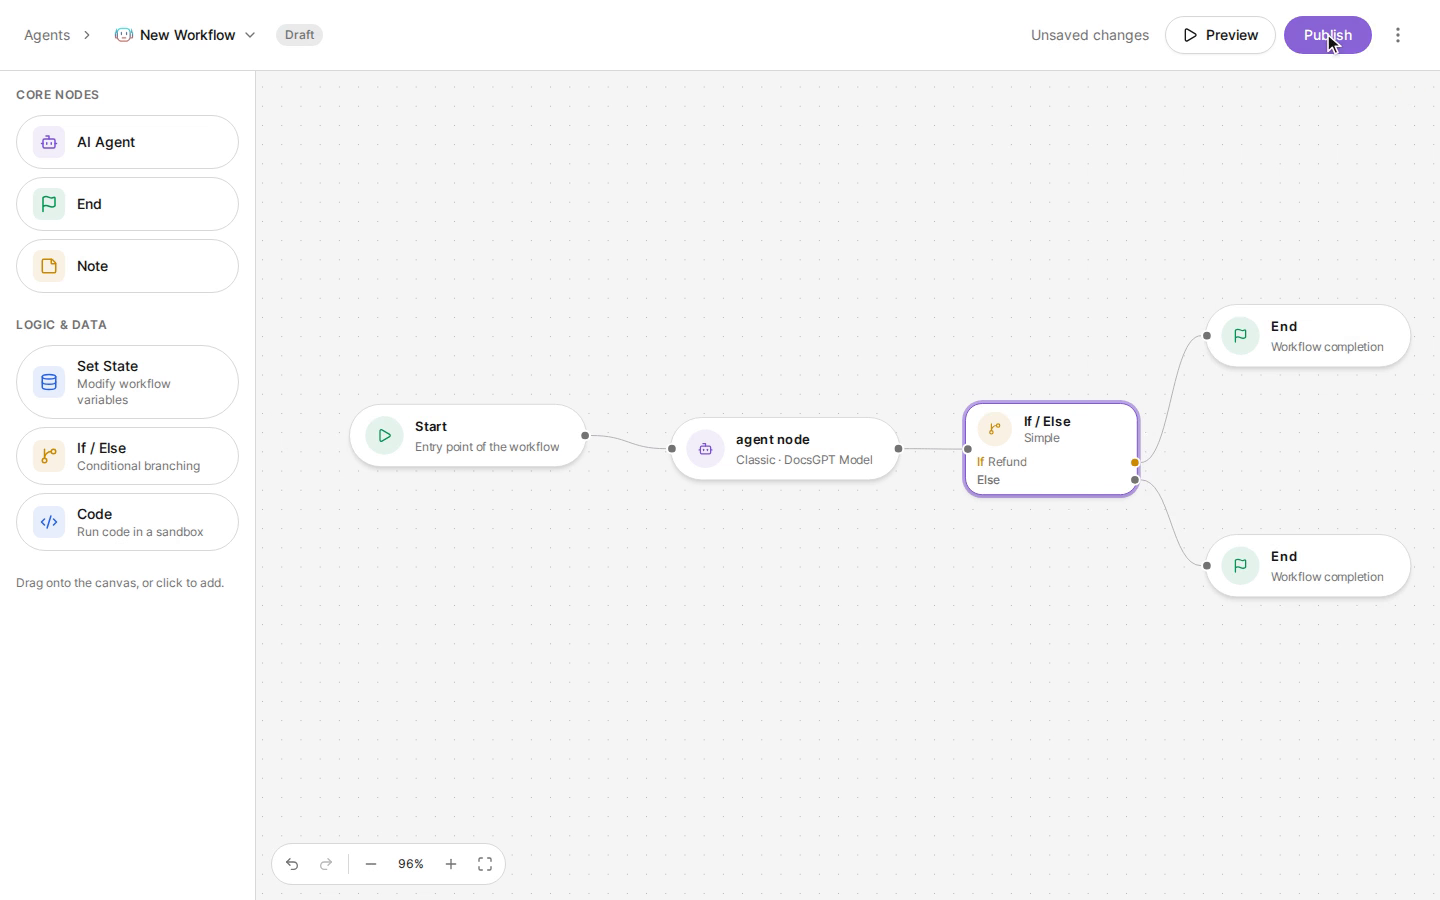Image resolution: width=1440 pixels, height=900 pixels.
Task: Click the Start node play icon
Action: pos(384,436)
